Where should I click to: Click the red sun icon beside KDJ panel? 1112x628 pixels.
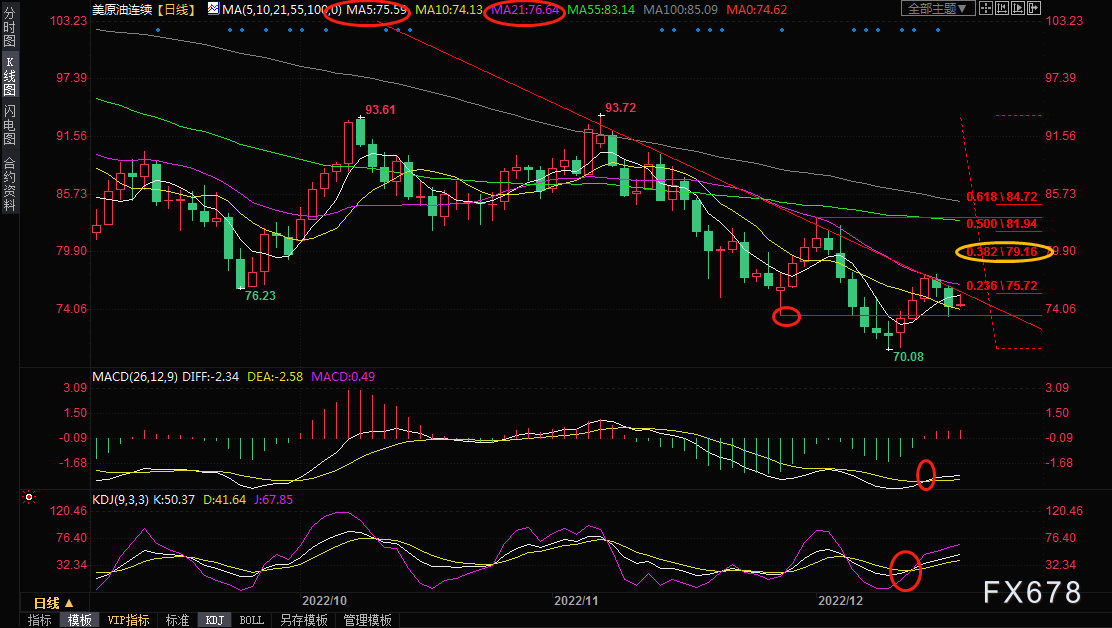28,497
